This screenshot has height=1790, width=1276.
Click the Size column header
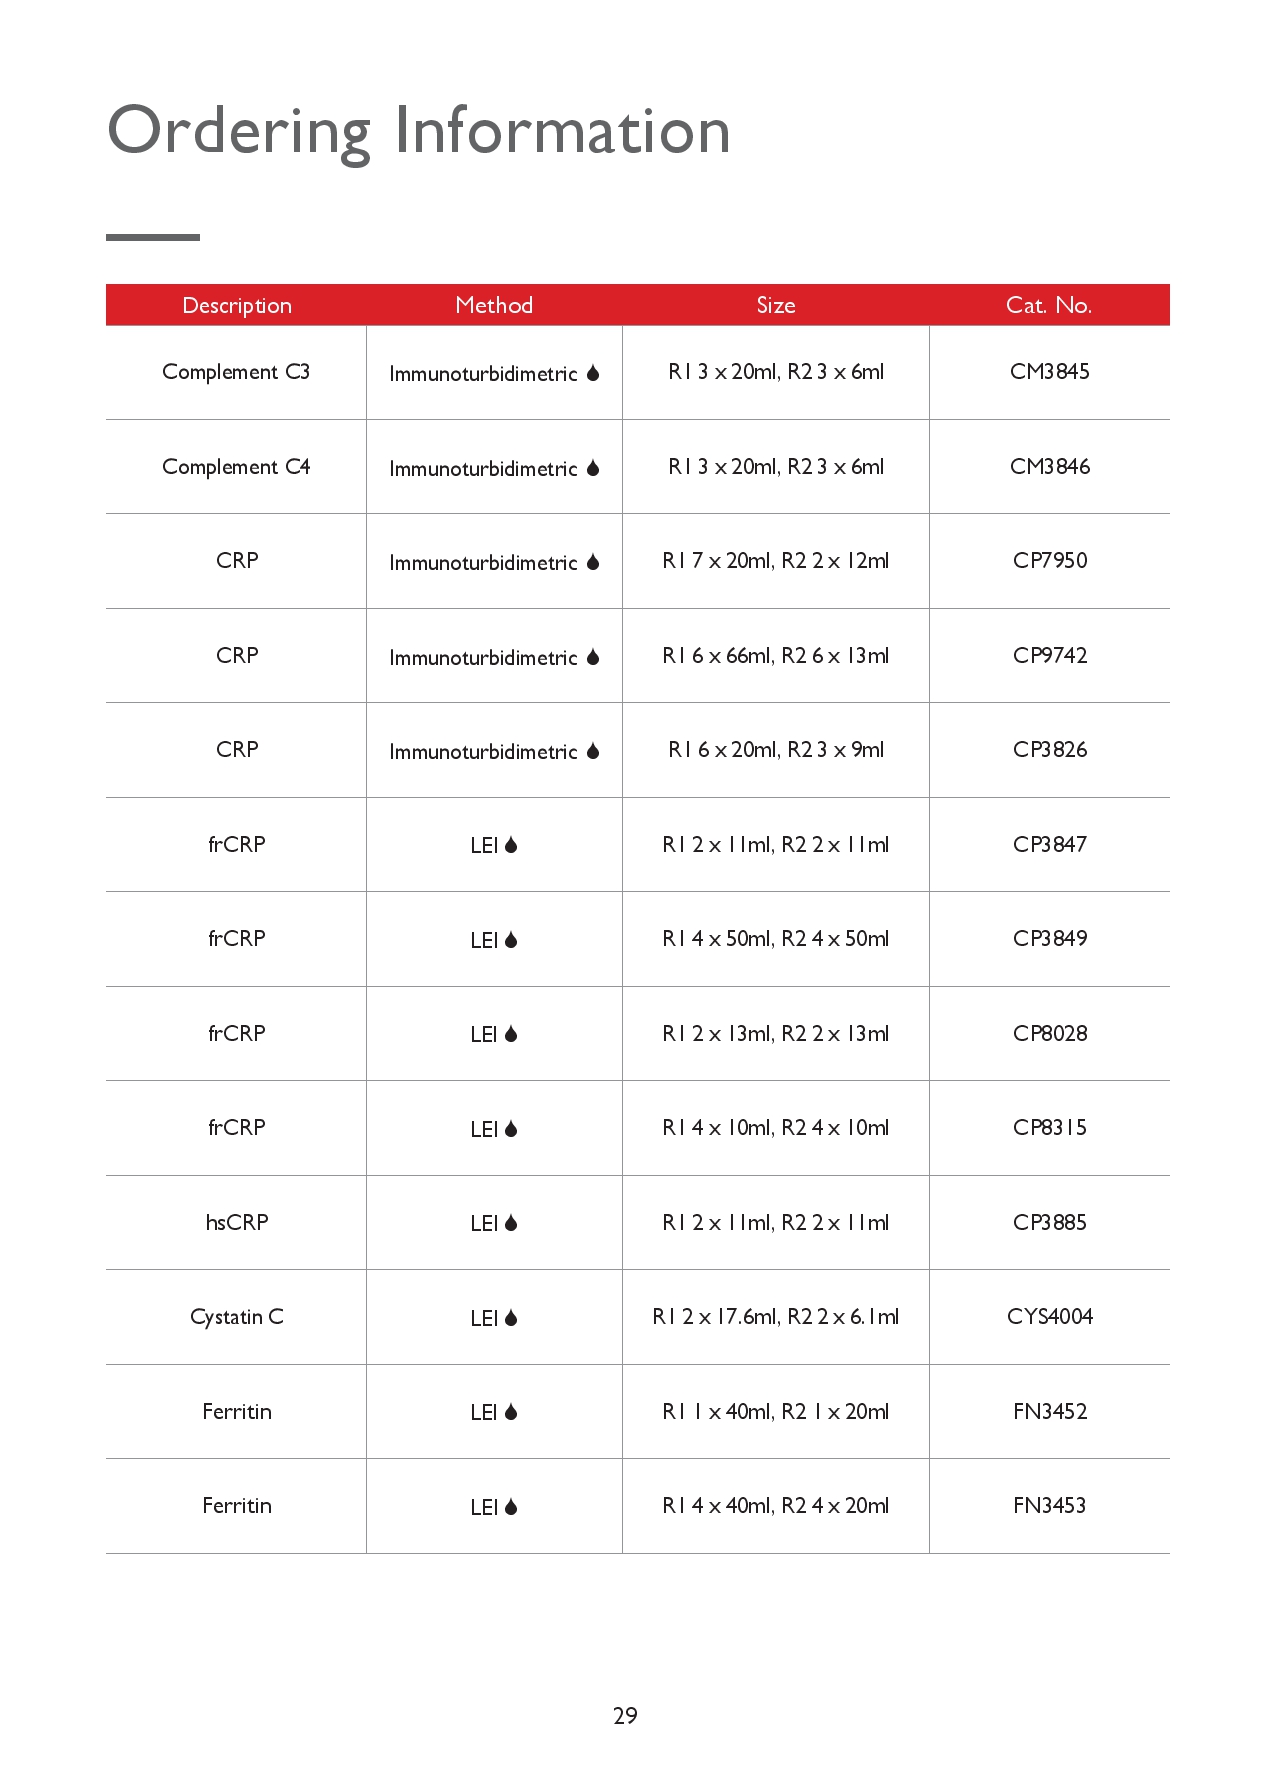(776, 305)
